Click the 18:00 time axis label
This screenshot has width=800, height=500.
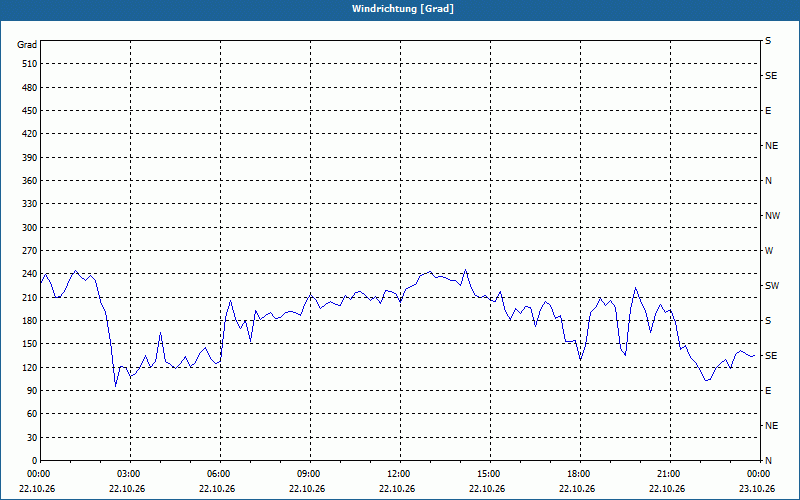click(580, 474)
